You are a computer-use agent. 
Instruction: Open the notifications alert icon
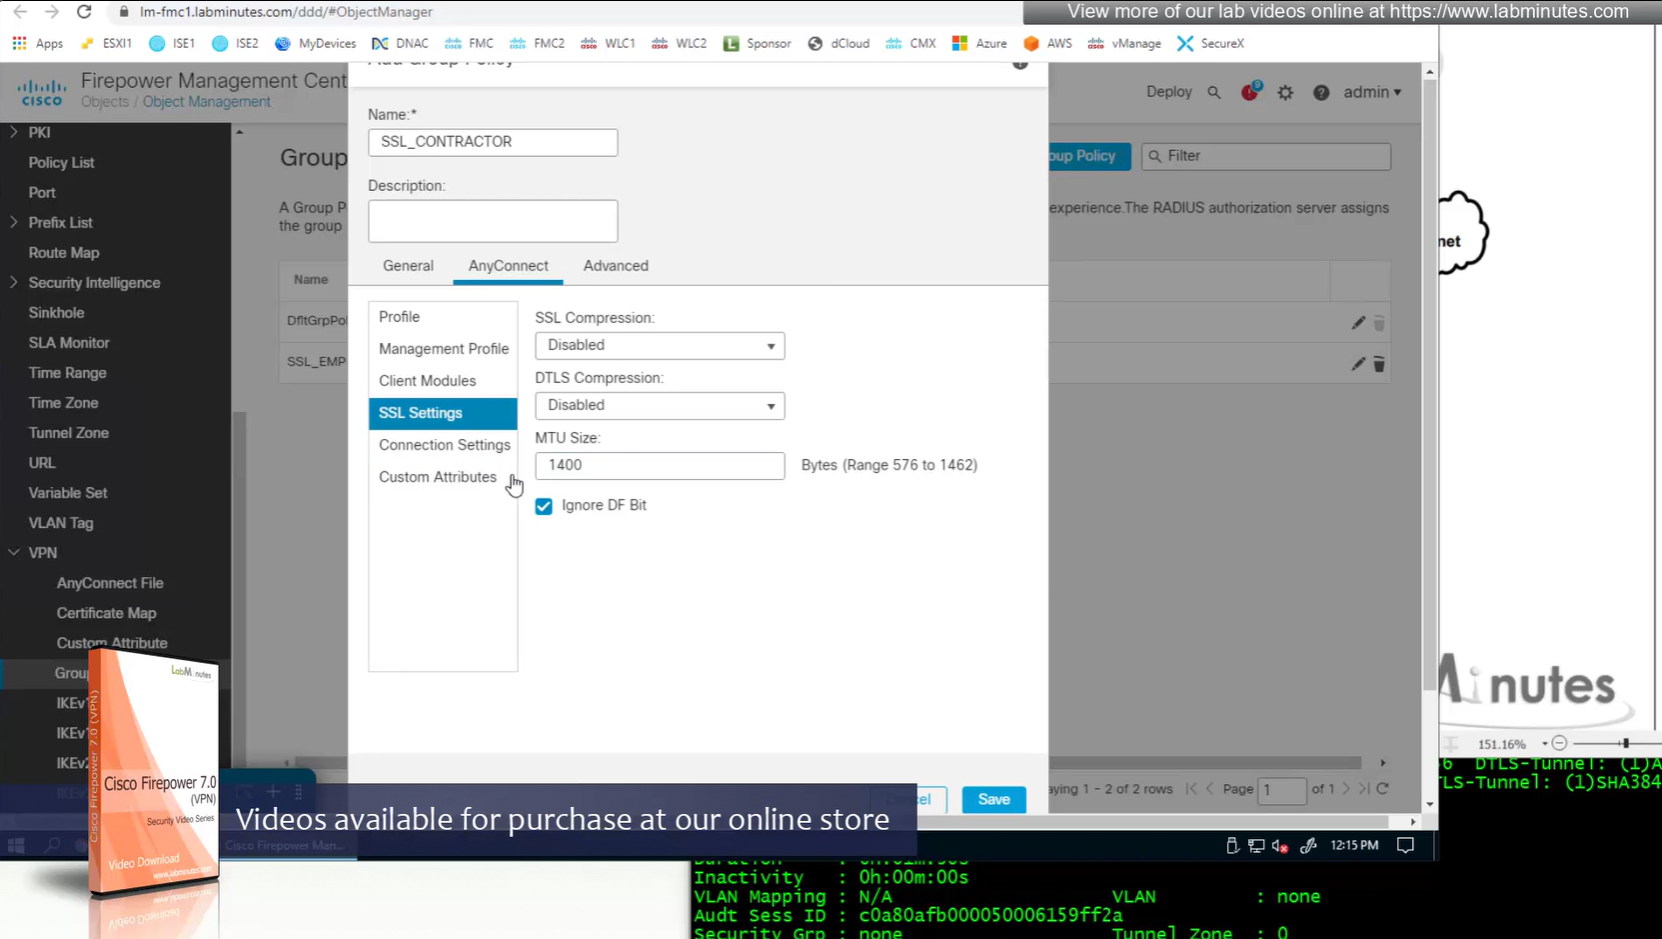pyautogui.click(x=1249, y=92)
